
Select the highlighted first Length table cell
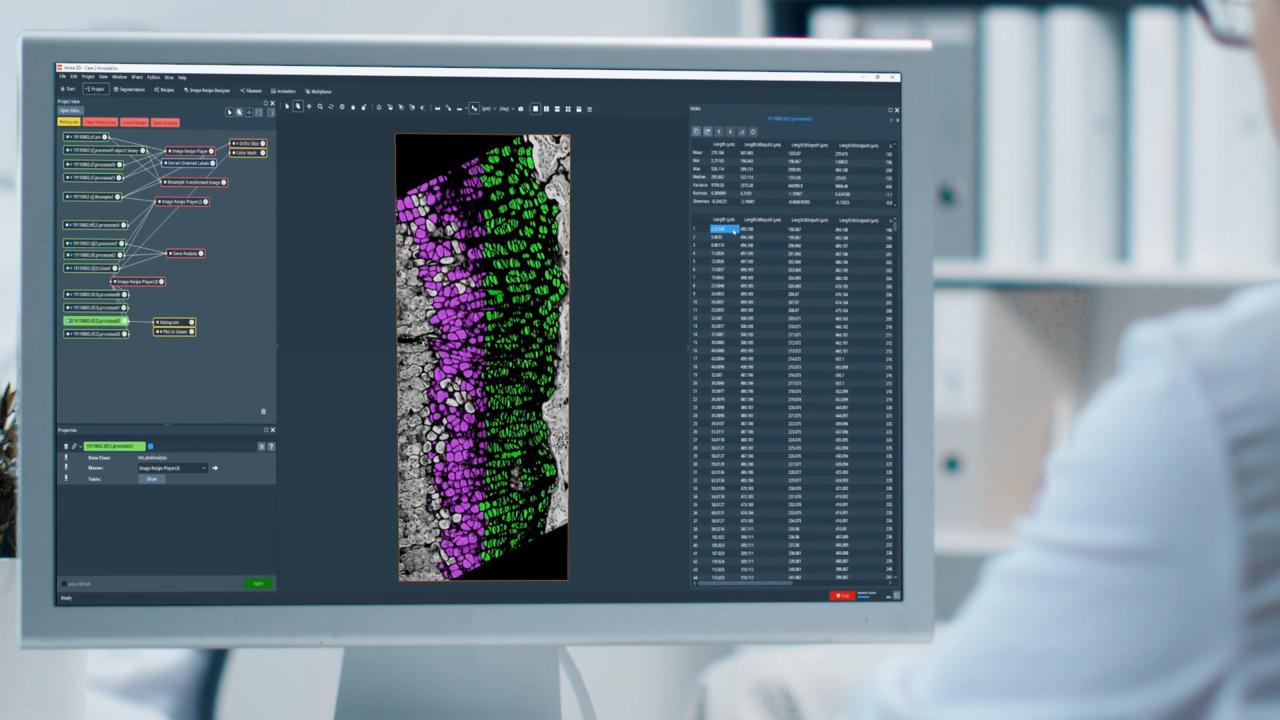tap(723, 229)
